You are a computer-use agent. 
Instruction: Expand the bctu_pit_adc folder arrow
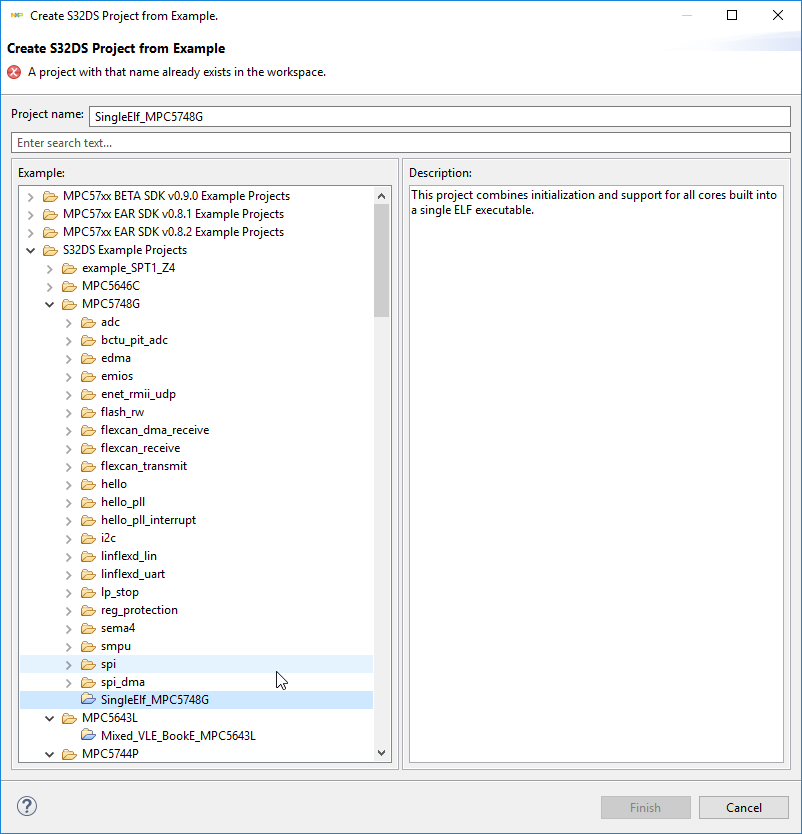coord(69,340)
